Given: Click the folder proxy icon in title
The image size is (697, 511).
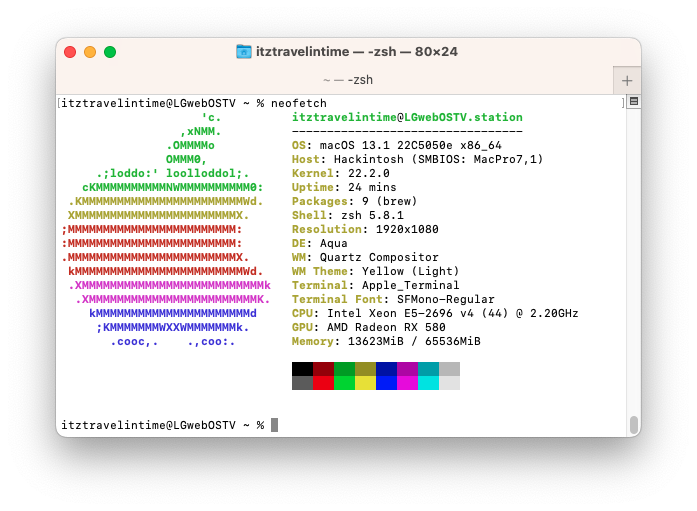Looking at the screenshot, I should click(x=244, y=52).
